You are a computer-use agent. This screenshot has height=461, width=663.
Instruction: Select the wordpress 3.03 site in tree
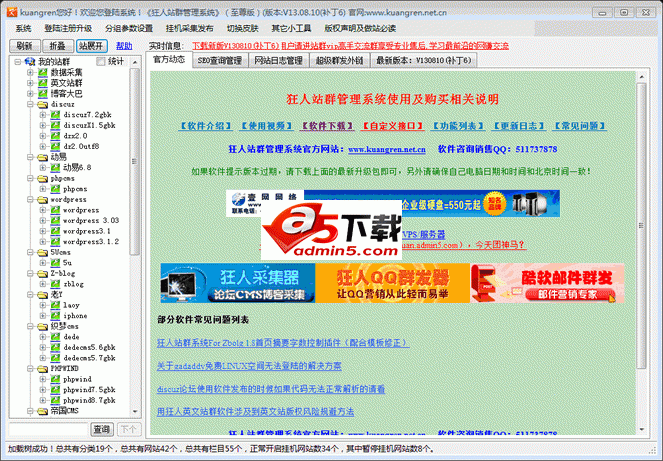[90, 220]
